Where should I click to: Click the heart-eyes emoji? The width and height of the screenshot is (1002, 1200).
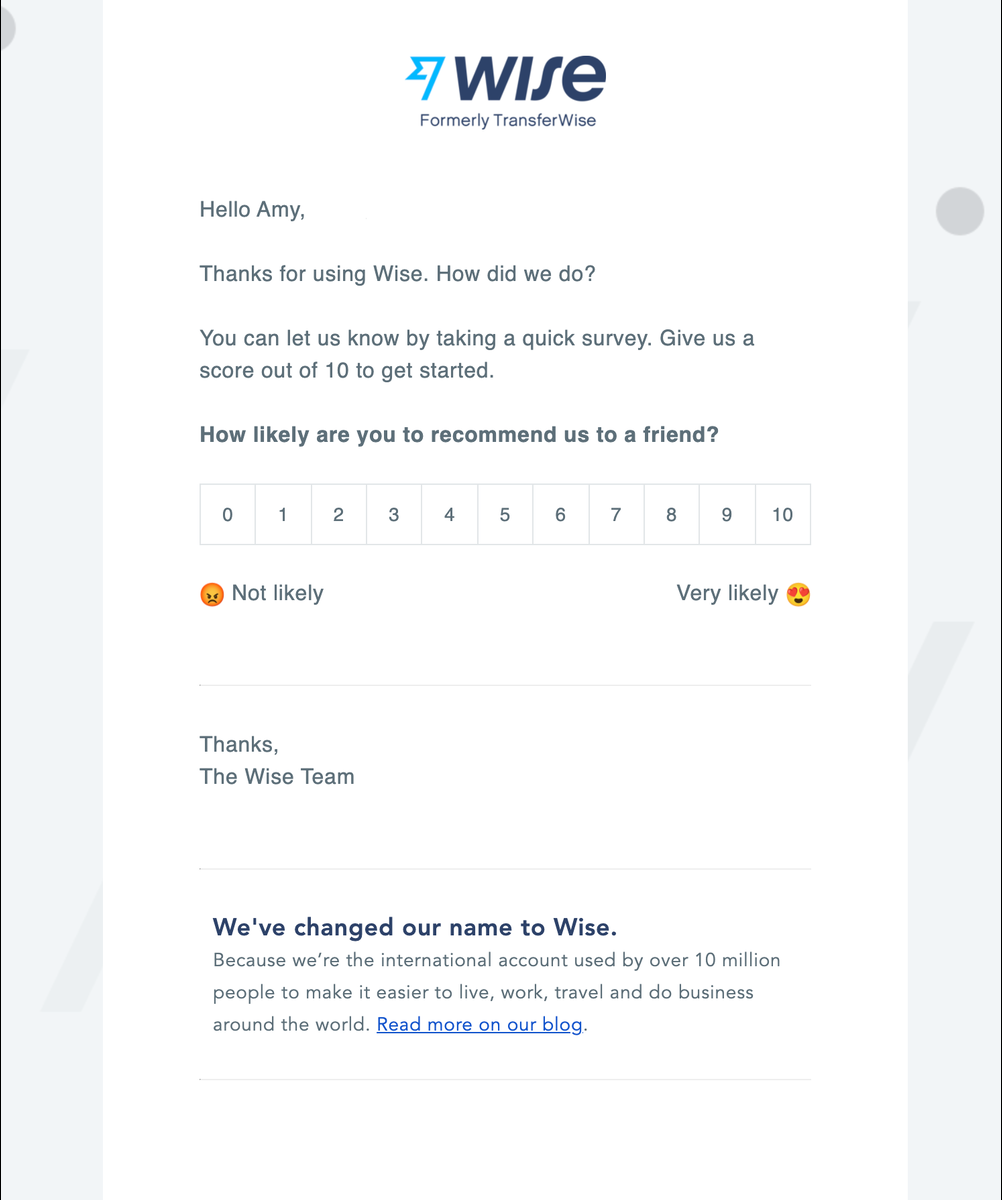click(798, 595)
